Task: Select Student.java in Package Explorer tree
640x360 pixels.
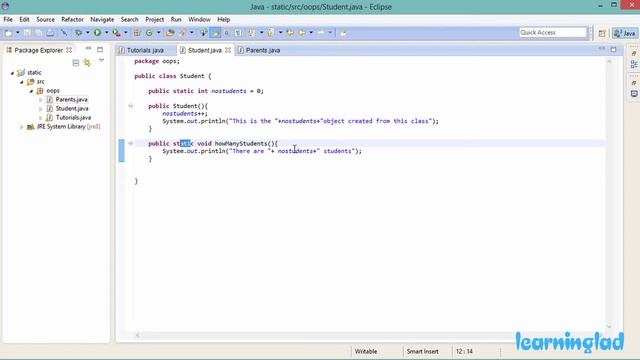Action: 72,109
